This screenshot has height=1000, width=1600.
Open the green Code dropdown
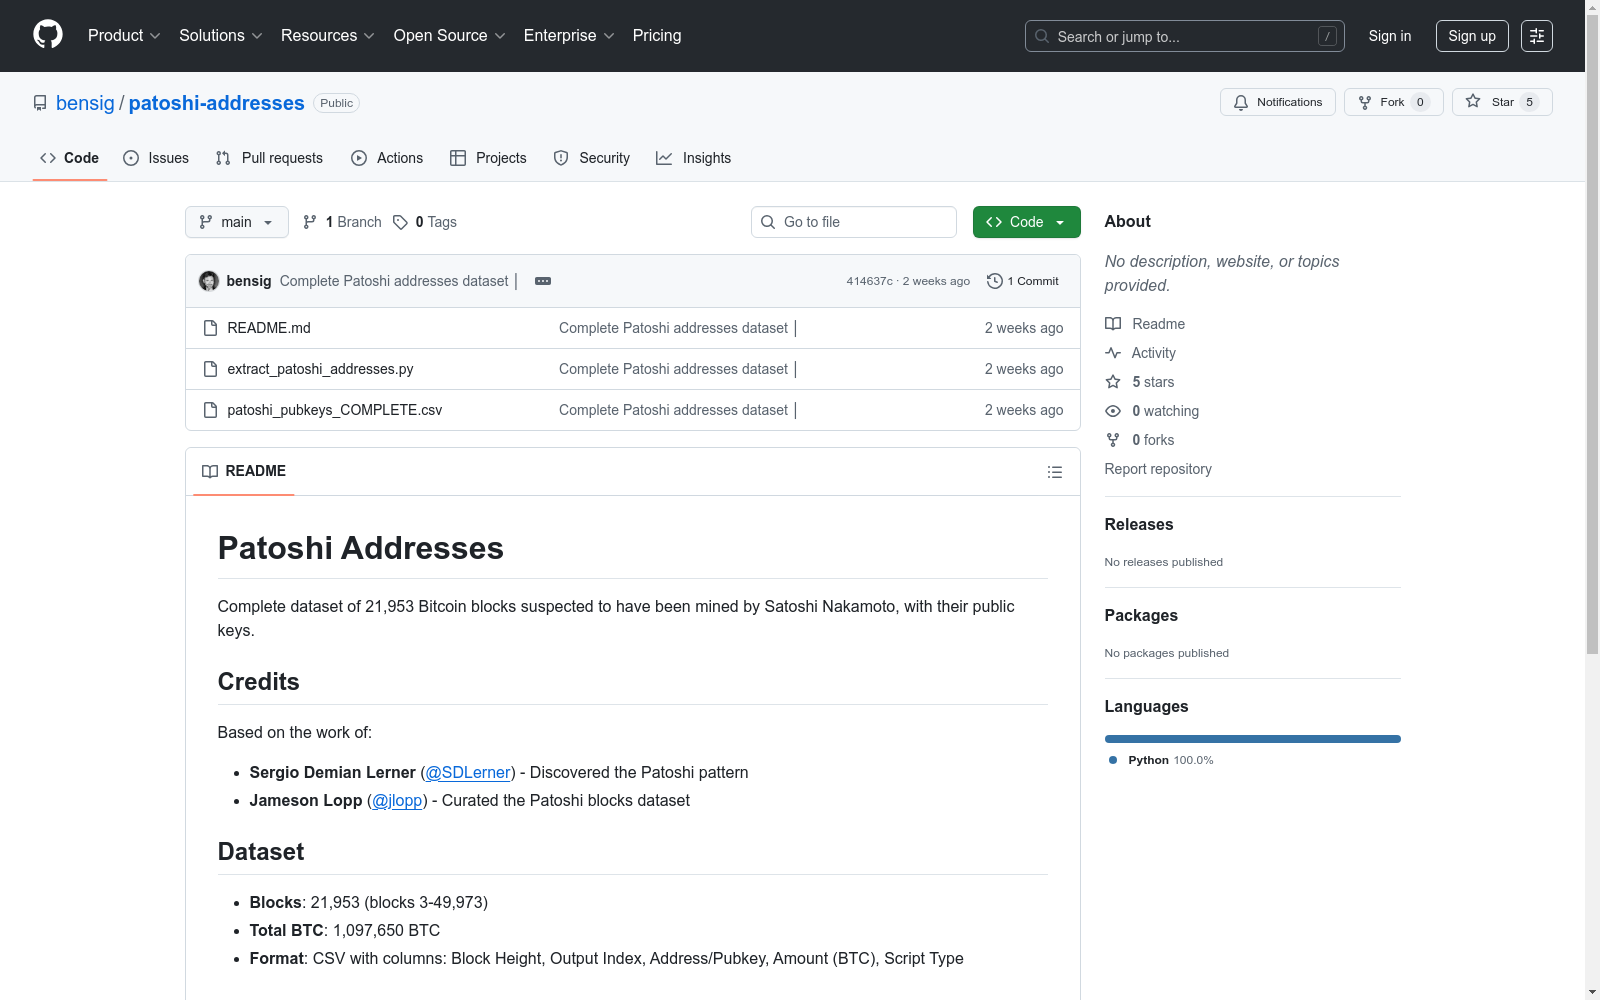(x=1026, y=222)
